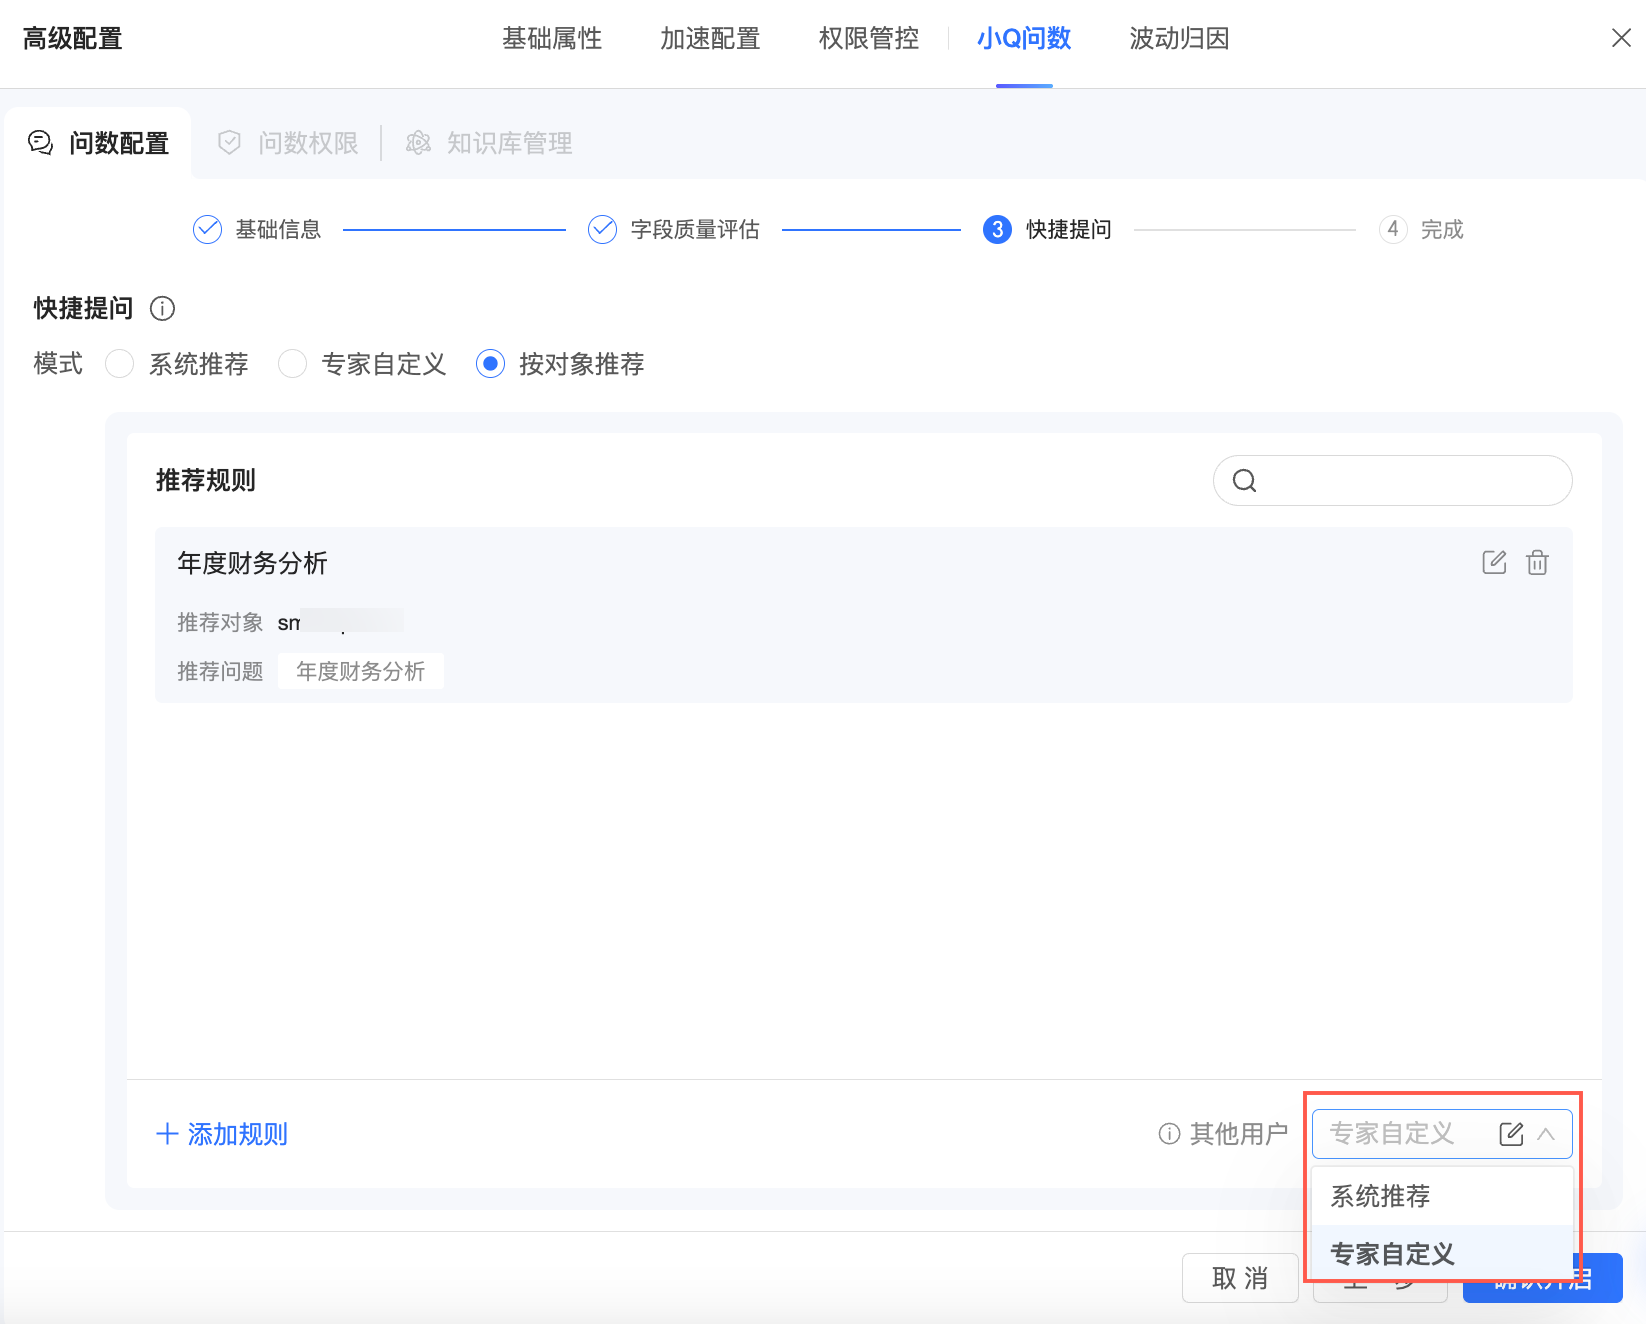Click the 推荐对象 label
The width and height of the screenshot is (1646, 1324).
click(x=220, y=623)
